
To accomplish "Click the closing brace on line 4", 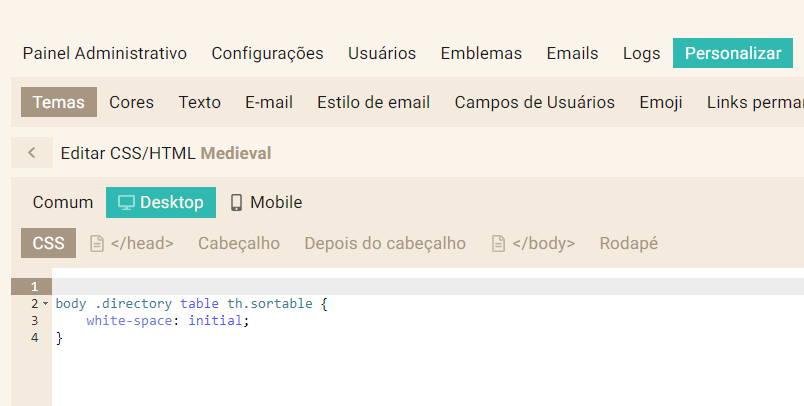I will [x=59, y=338].
